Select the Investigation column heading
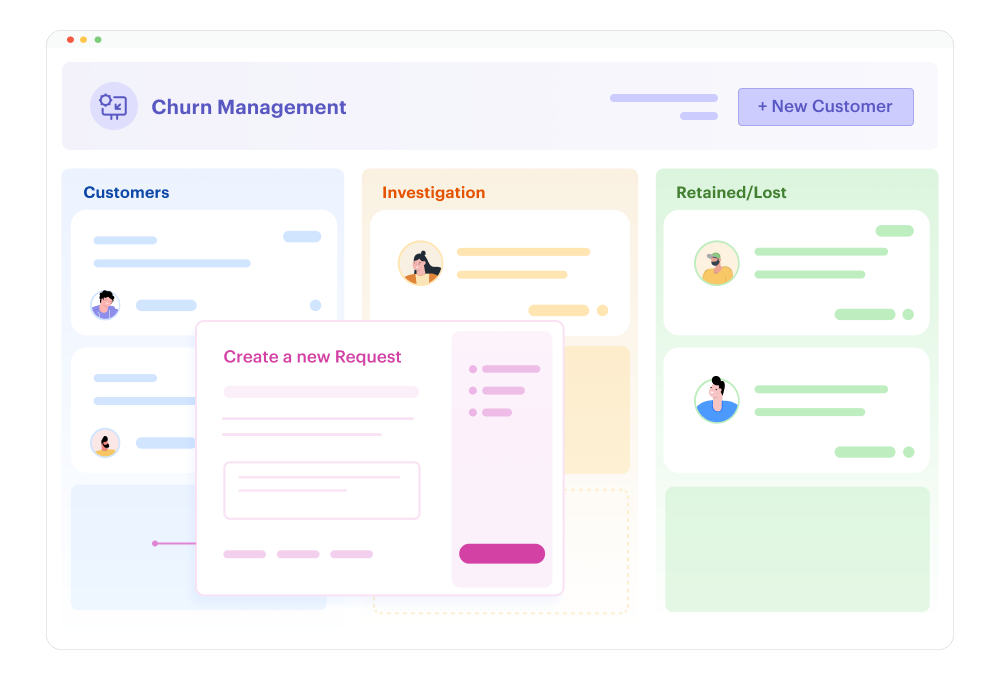Viewport: 1000px width, 680px height. (x=433, y=192)
